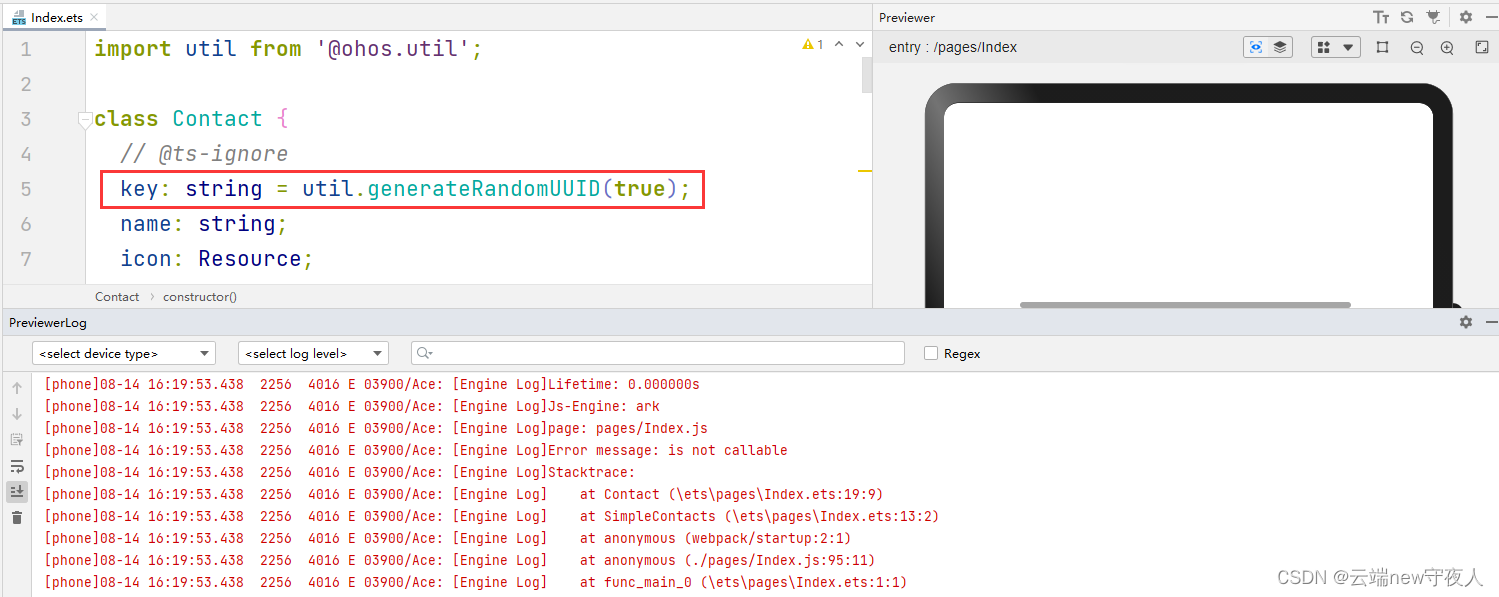Screen dimensions: 1499x597
Task: Go to next highlighted problem arrow
Action: [x=860, y=44]
